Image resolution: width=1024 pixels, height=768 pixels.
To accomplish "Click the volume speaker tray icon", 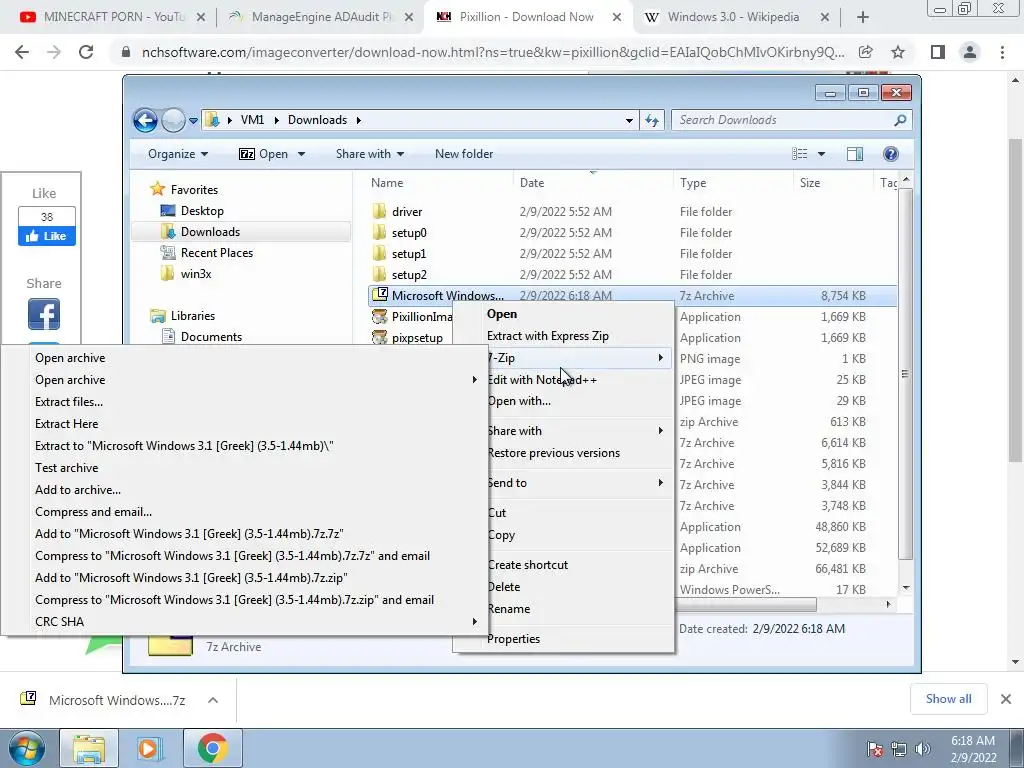I will 923,749.
